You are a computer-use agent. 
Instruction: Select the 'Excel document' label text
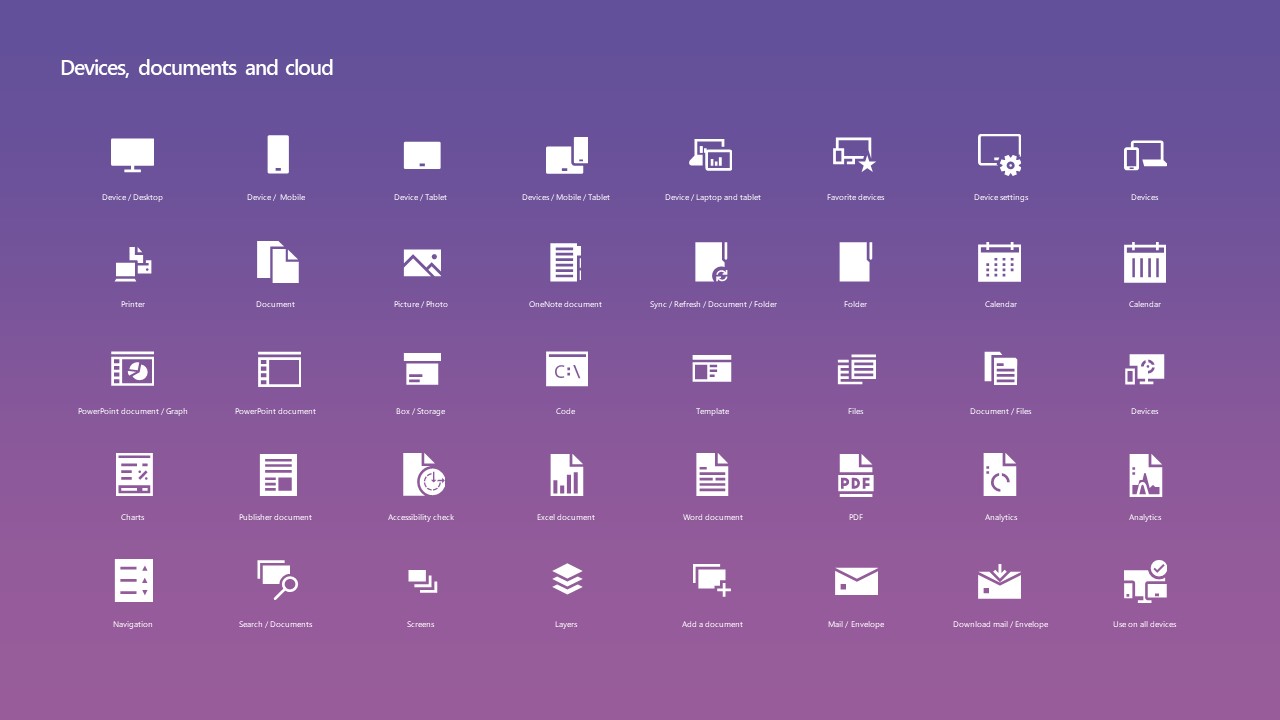[566, 517]
